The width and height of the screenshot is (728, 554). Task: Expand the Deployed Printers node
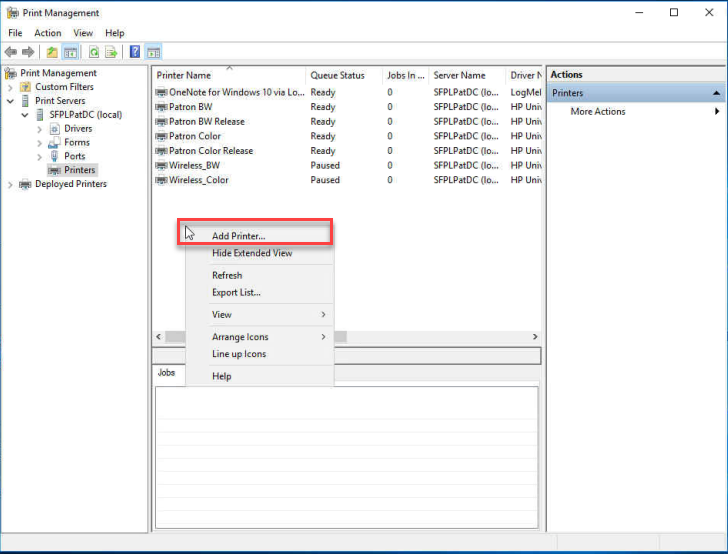11,184
